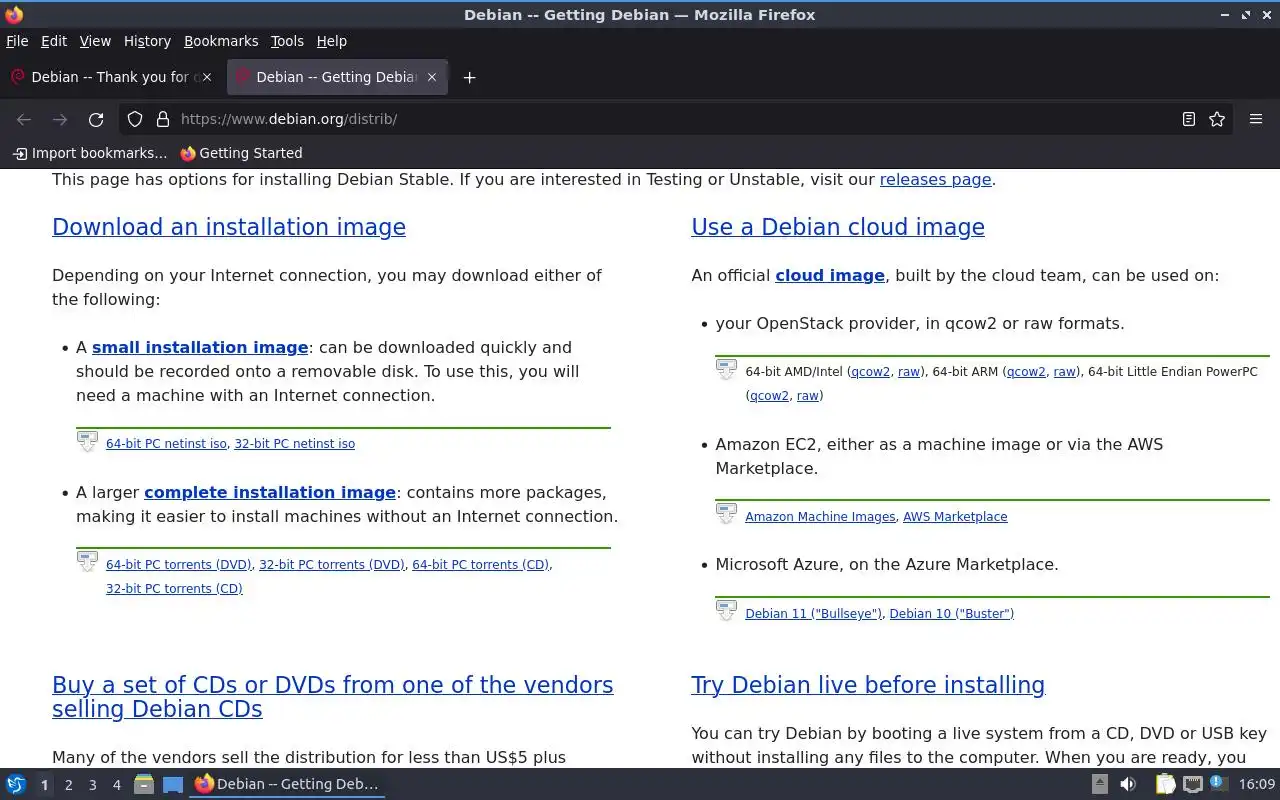Viewport: 1280px width, 800px height.
Task: Reload the current Debian page
Action: click(x=96, y=119)
